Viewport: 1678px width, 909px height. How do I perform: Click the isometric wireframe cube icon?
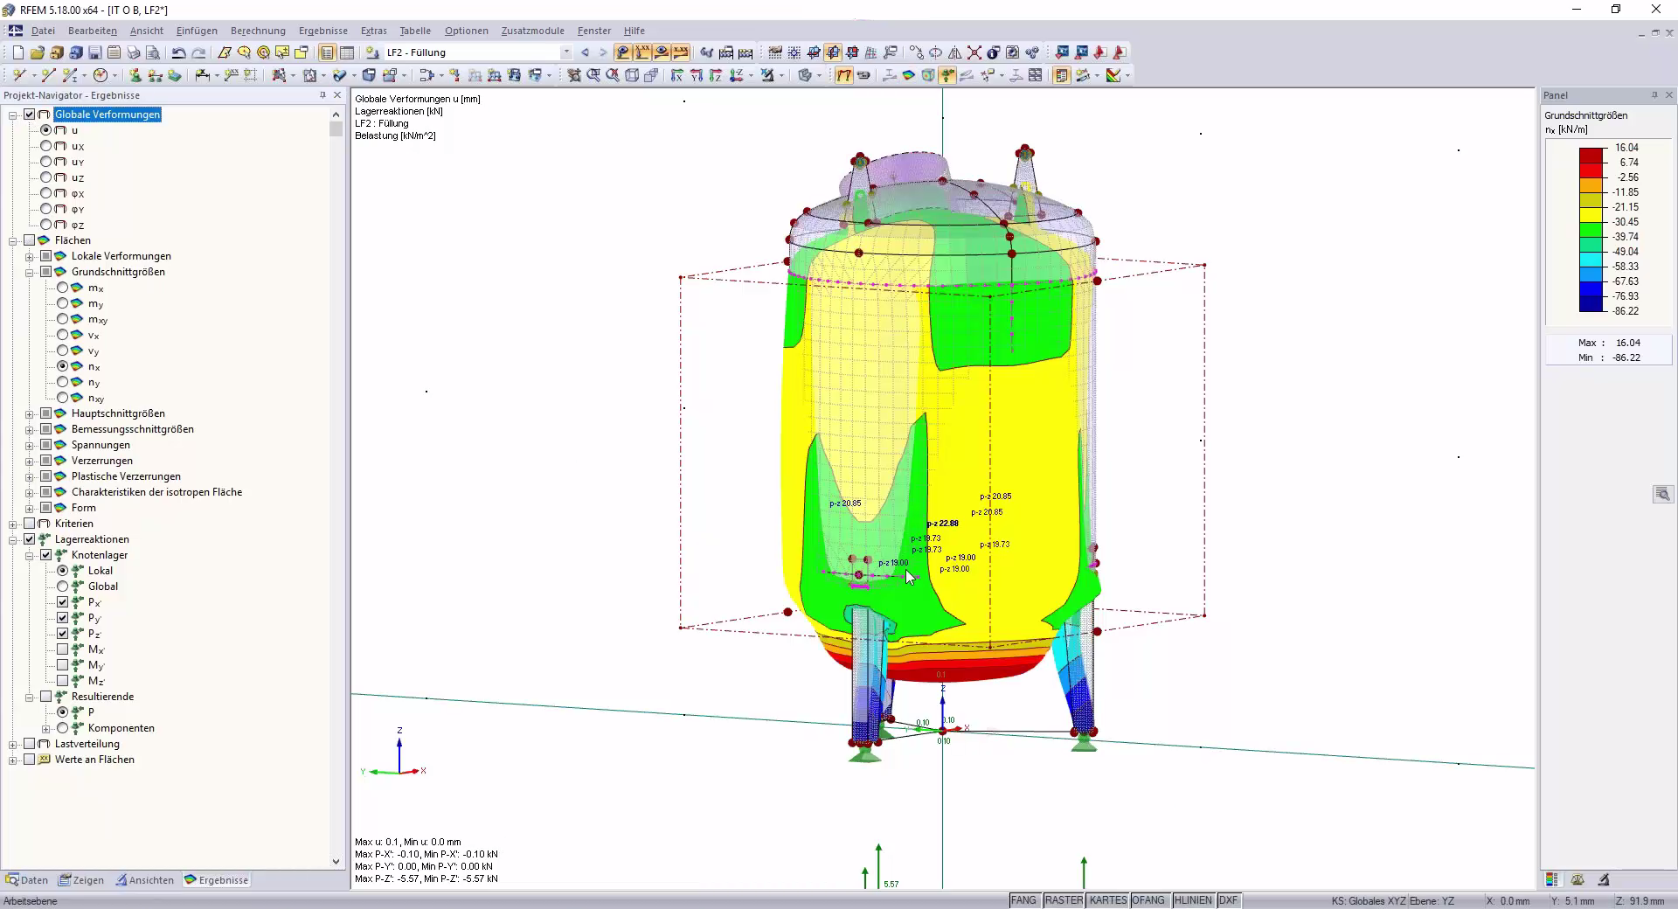(632, 75)
